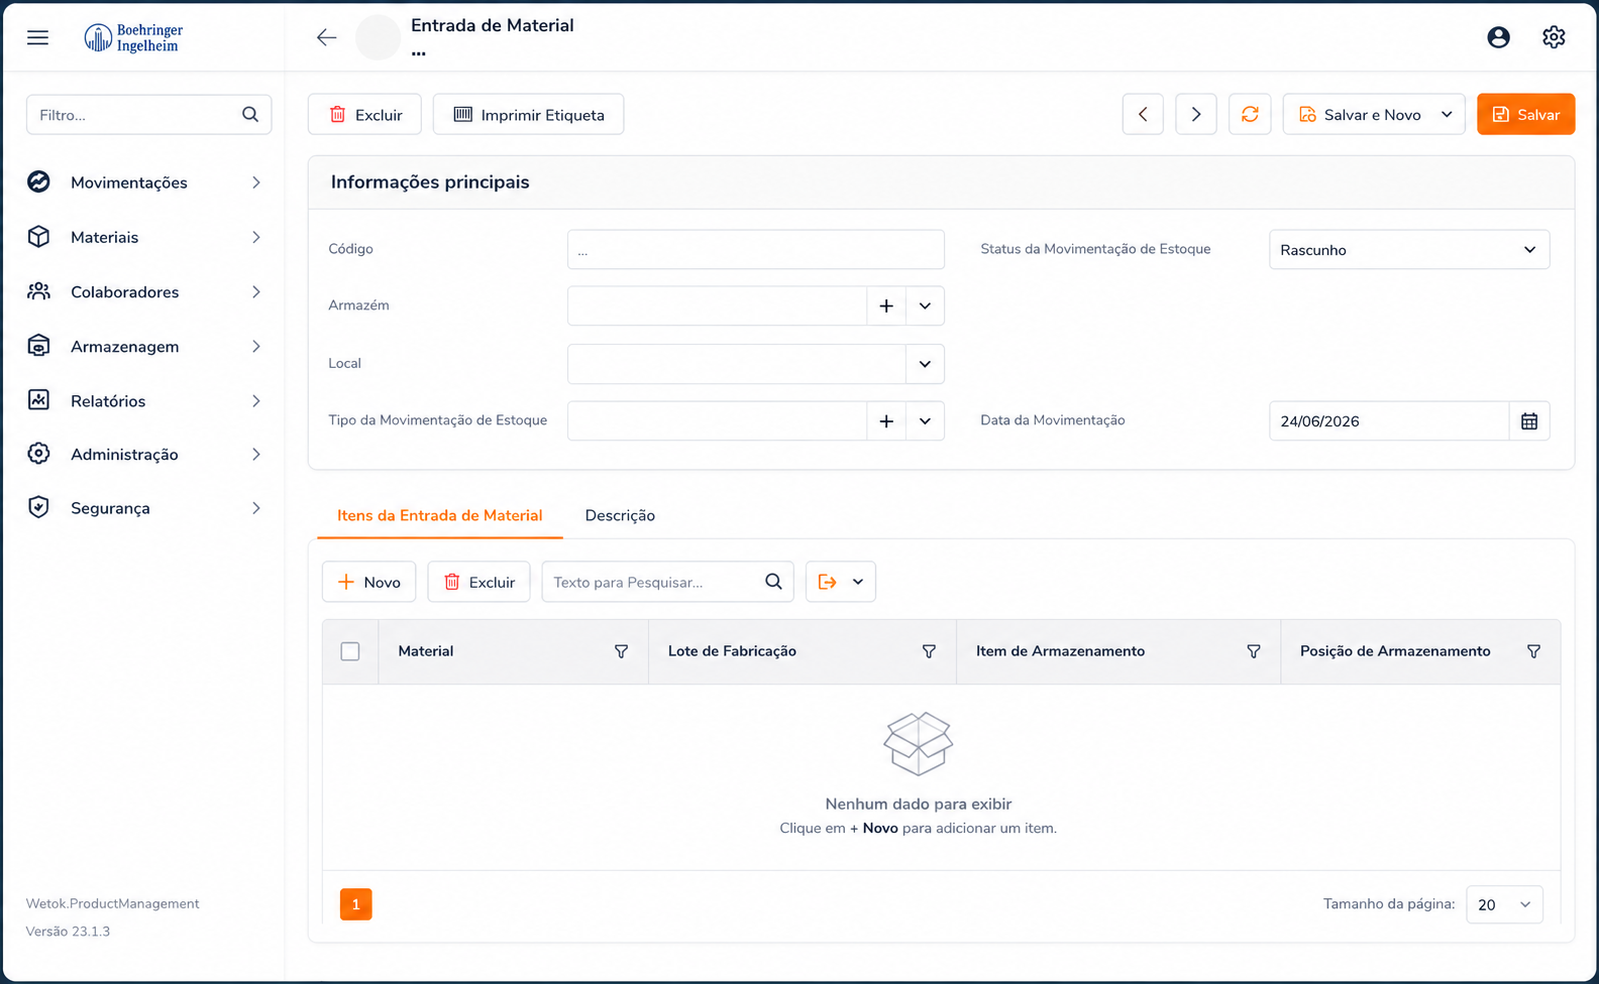Go to page 1 in pager
The image size is (1599, 984).
click(356, 904)
